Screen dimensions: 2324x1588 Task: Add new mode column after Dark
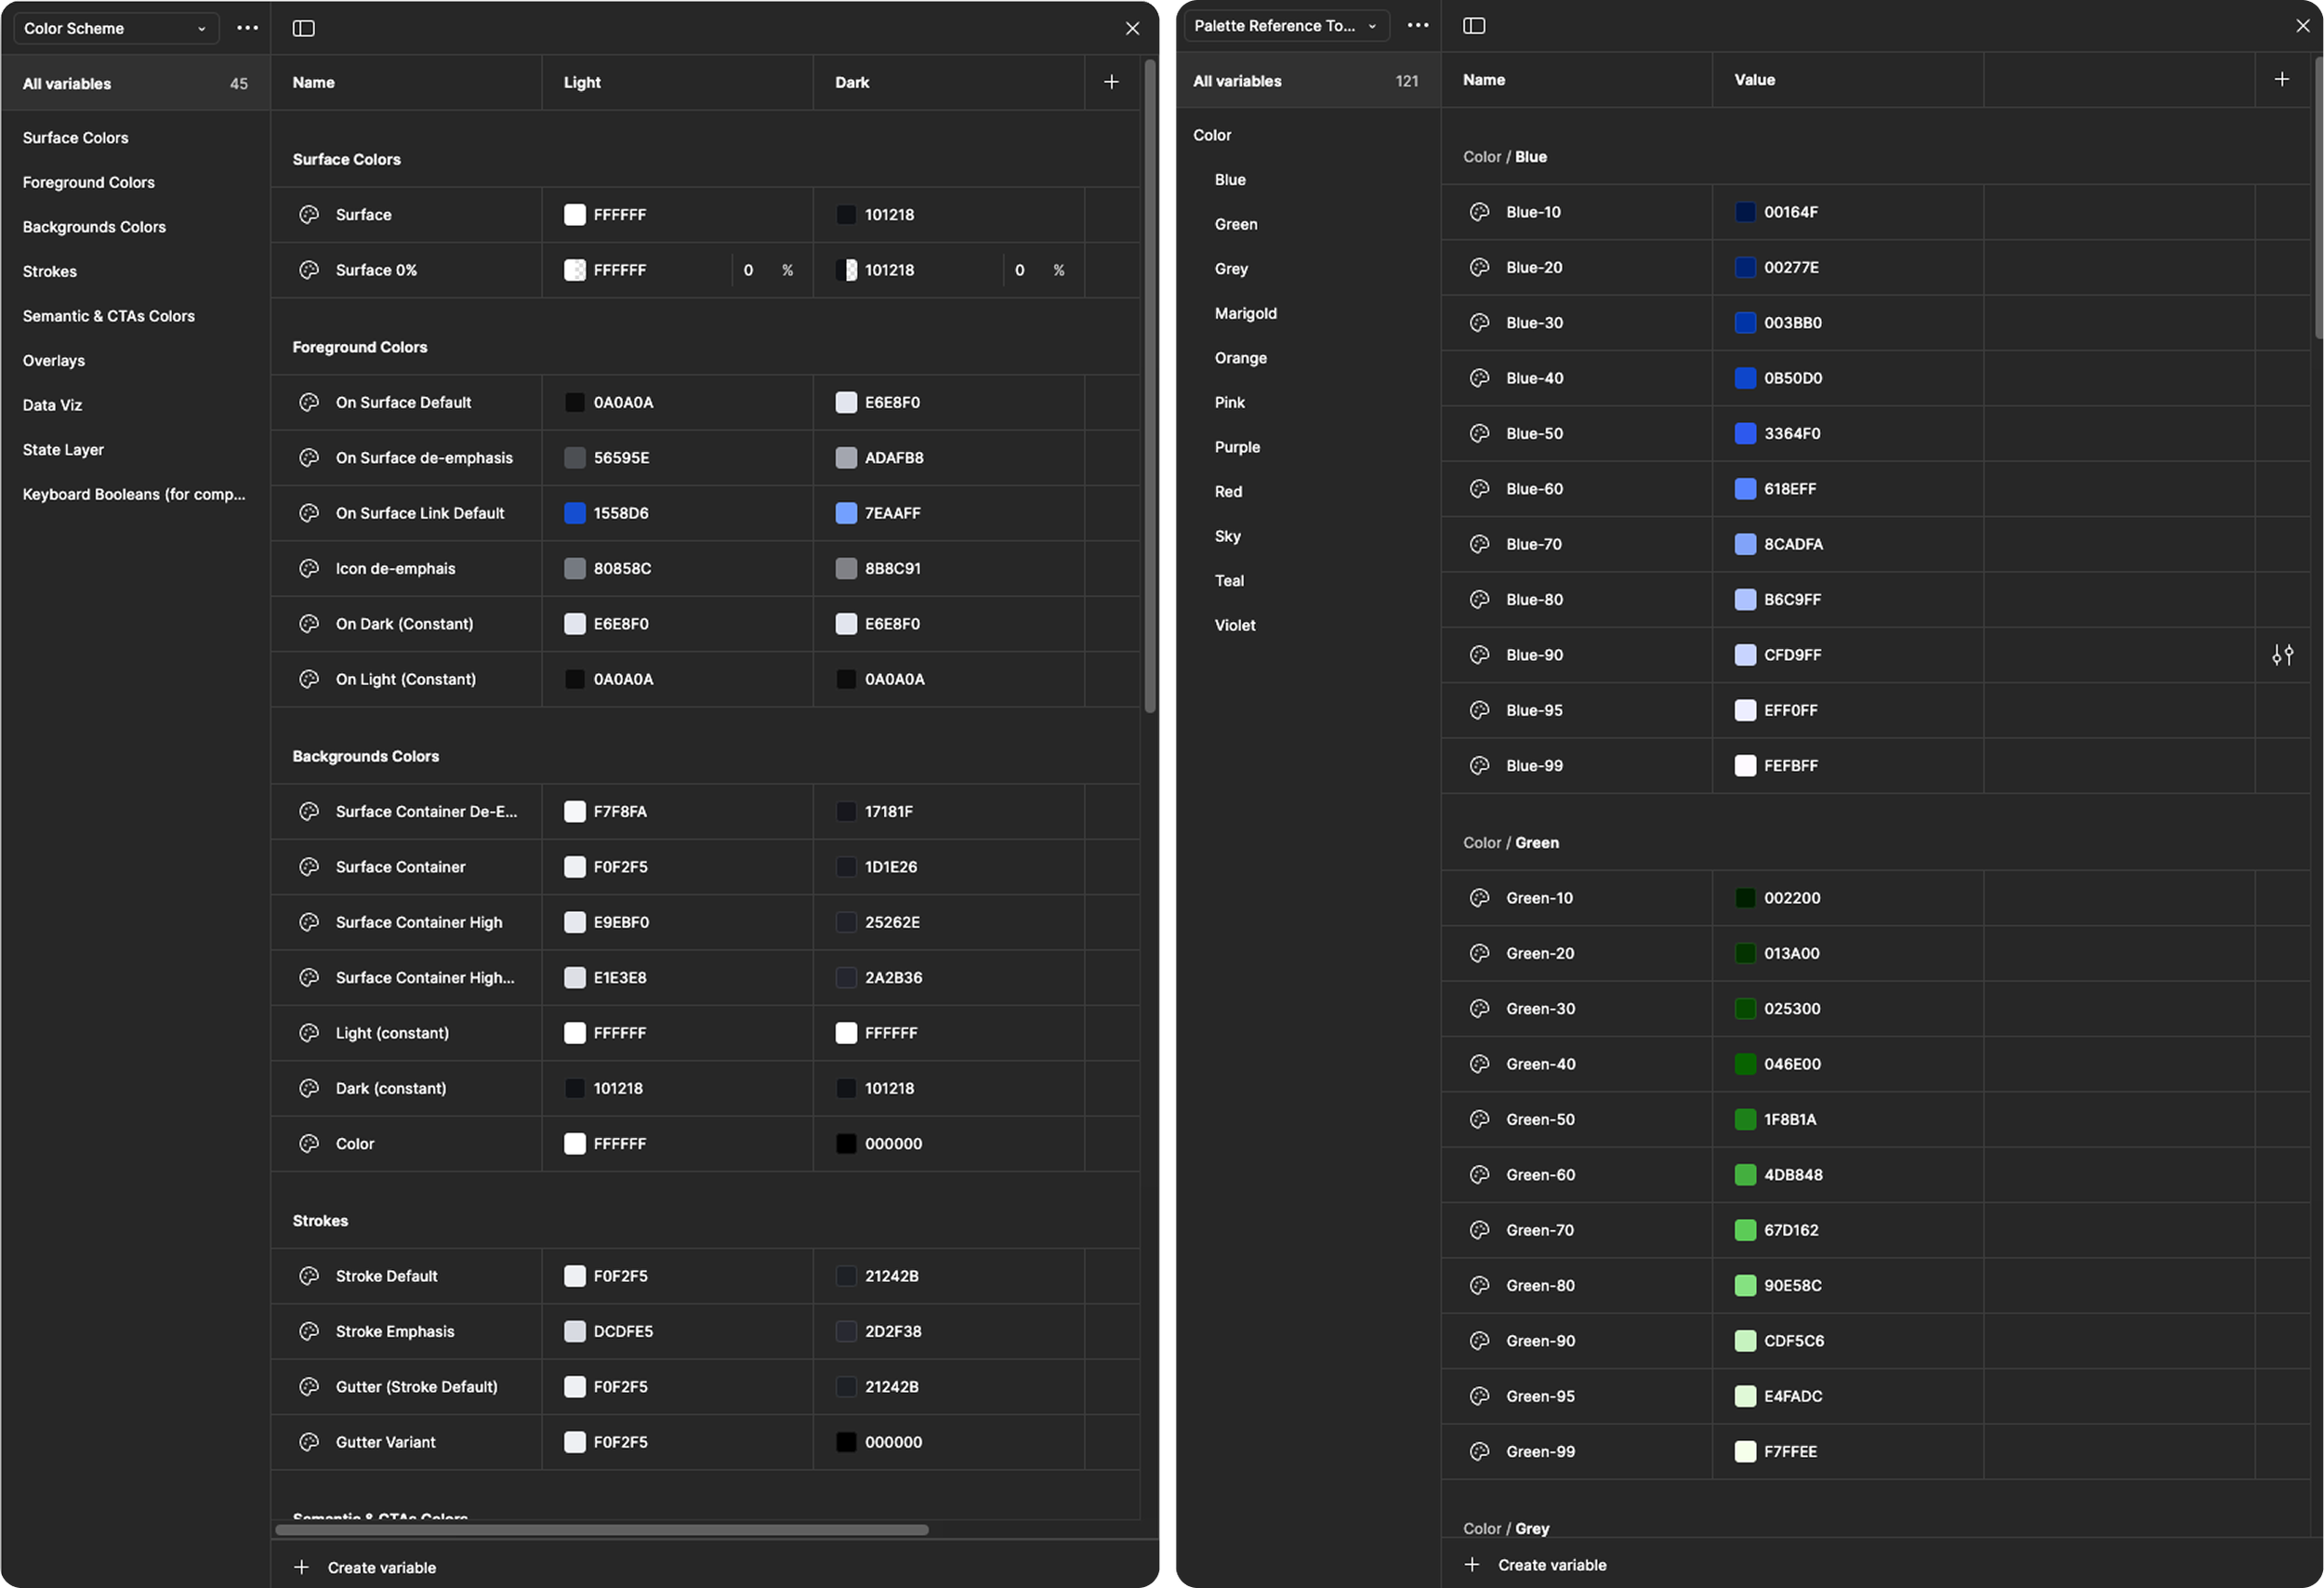1111,82
